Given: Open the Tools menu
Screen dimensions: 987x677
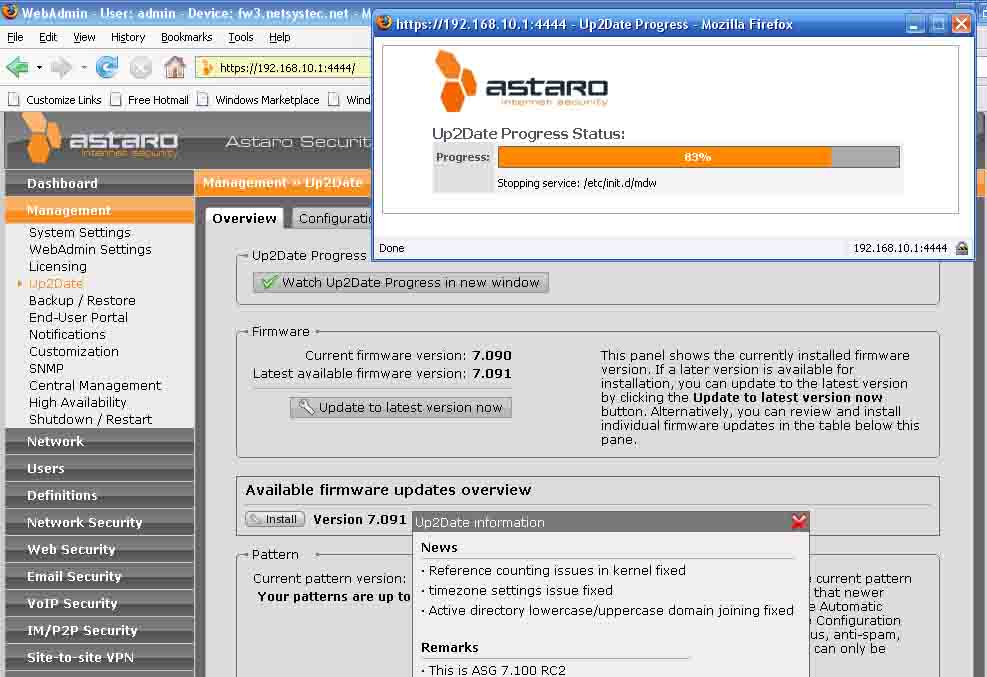Looking at the screenshot, I should pyautogui.click(x=240, y=37).
